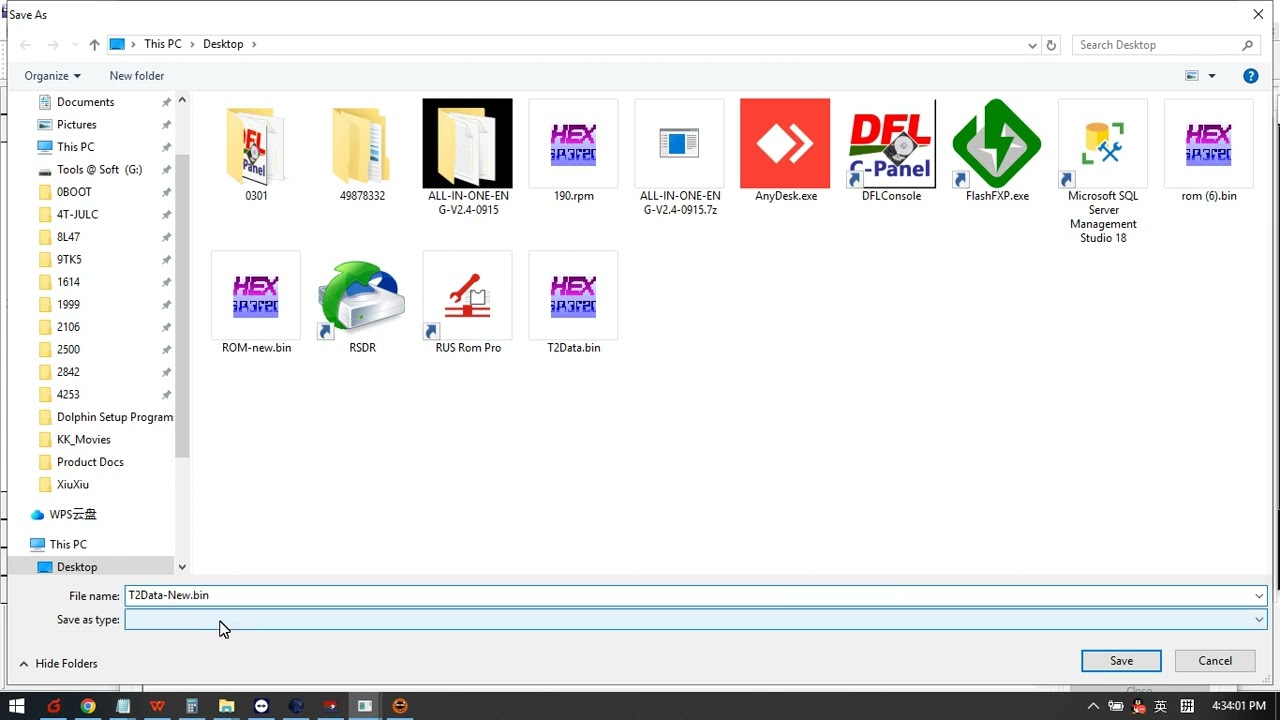Open the dialog Help button

(x=1250, y=76)
